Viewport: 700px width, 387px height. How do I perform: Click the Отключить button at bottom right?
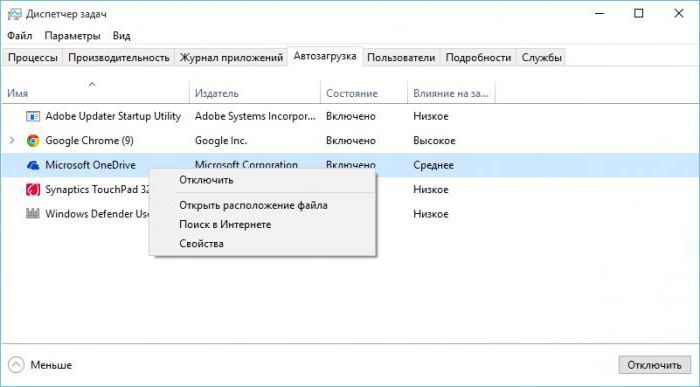tap(654, 365)
